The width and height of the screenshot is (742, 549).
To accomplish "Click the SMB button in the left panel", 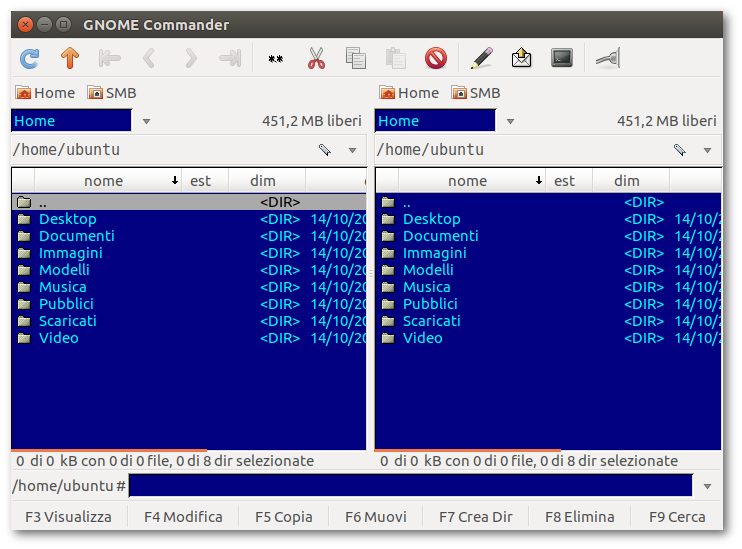I will [111, 93].
